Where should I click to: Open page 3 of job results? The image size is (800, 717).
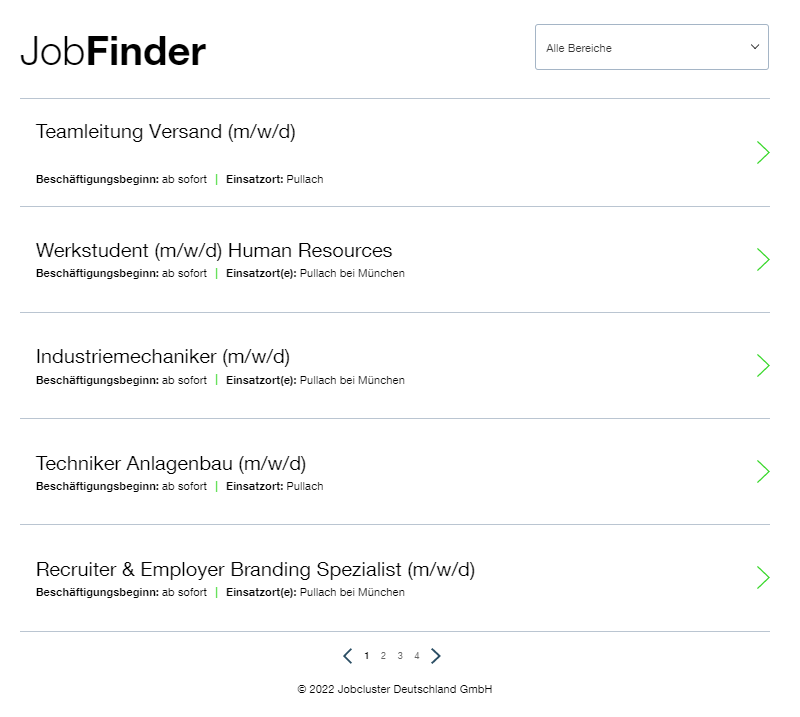pos(400,656)
